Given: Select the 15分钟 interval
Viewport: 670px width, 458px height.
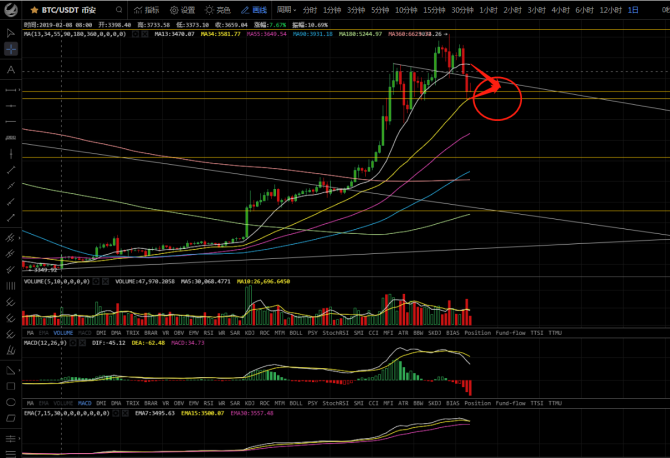Looking at the screenshot, I should 434,10.
